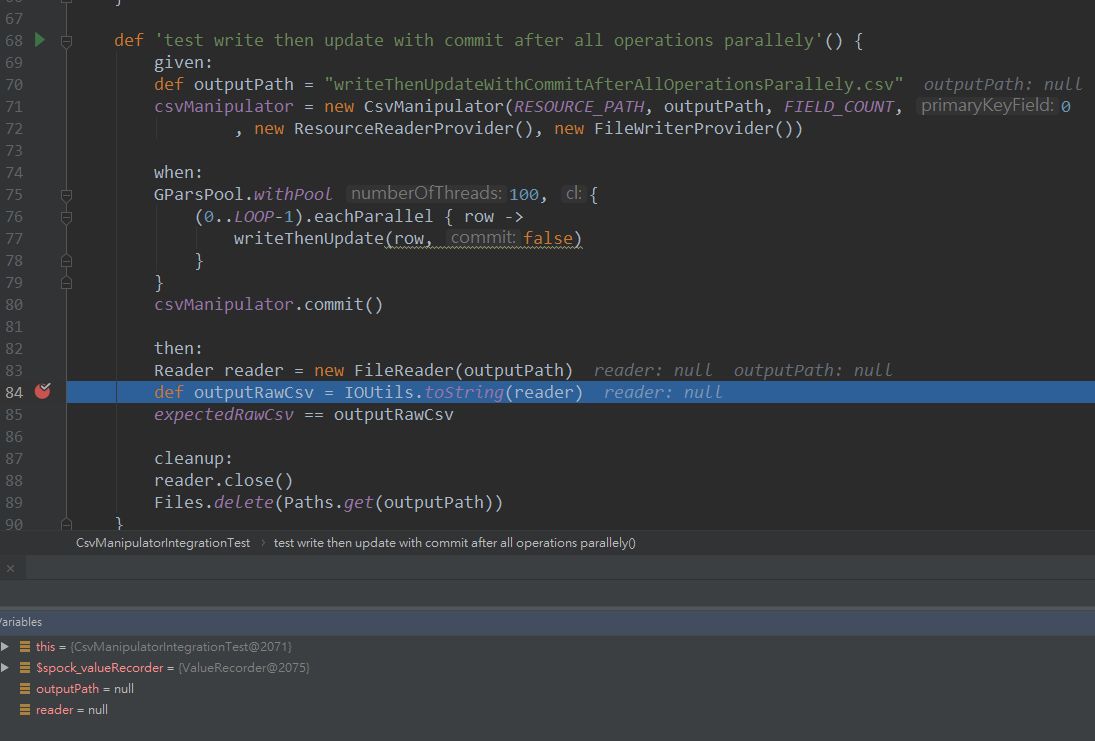Click the field icon beside reader variable

click(x=25, y=710)
